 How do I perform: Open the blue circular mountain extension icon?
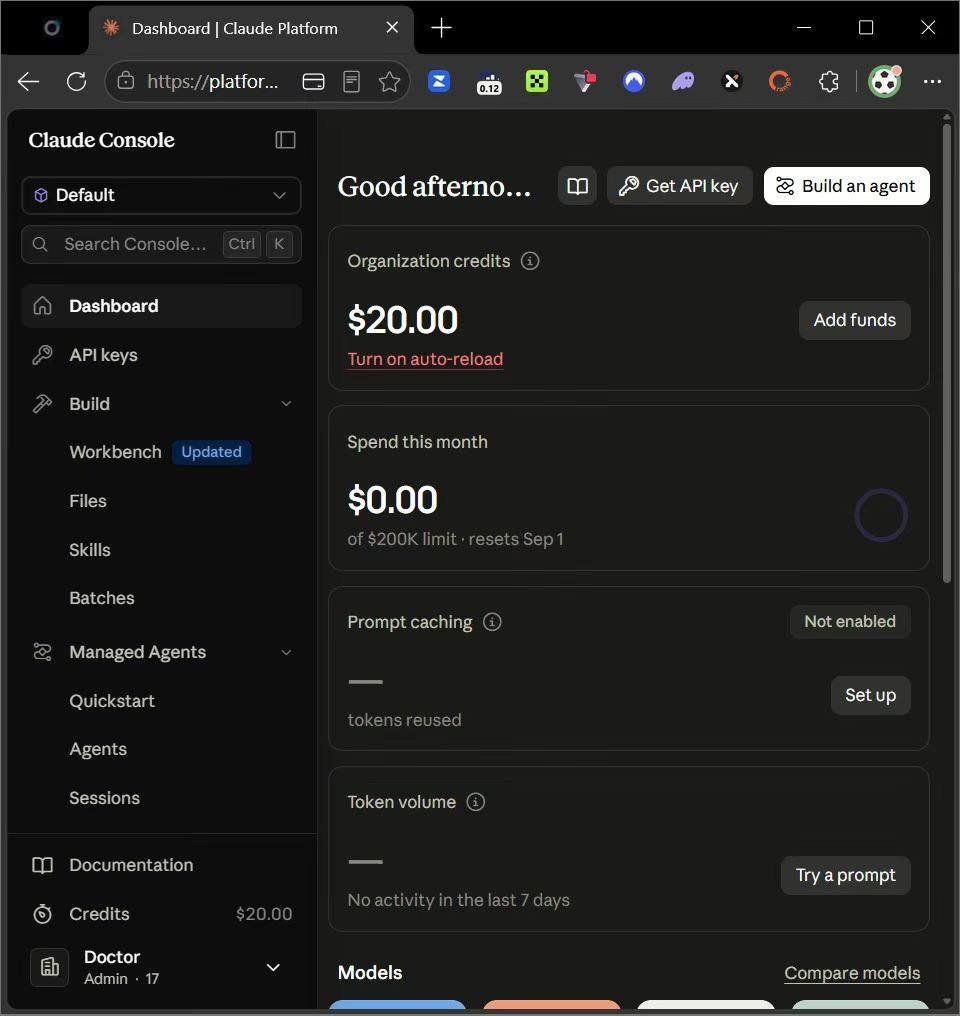pos(634,82)
